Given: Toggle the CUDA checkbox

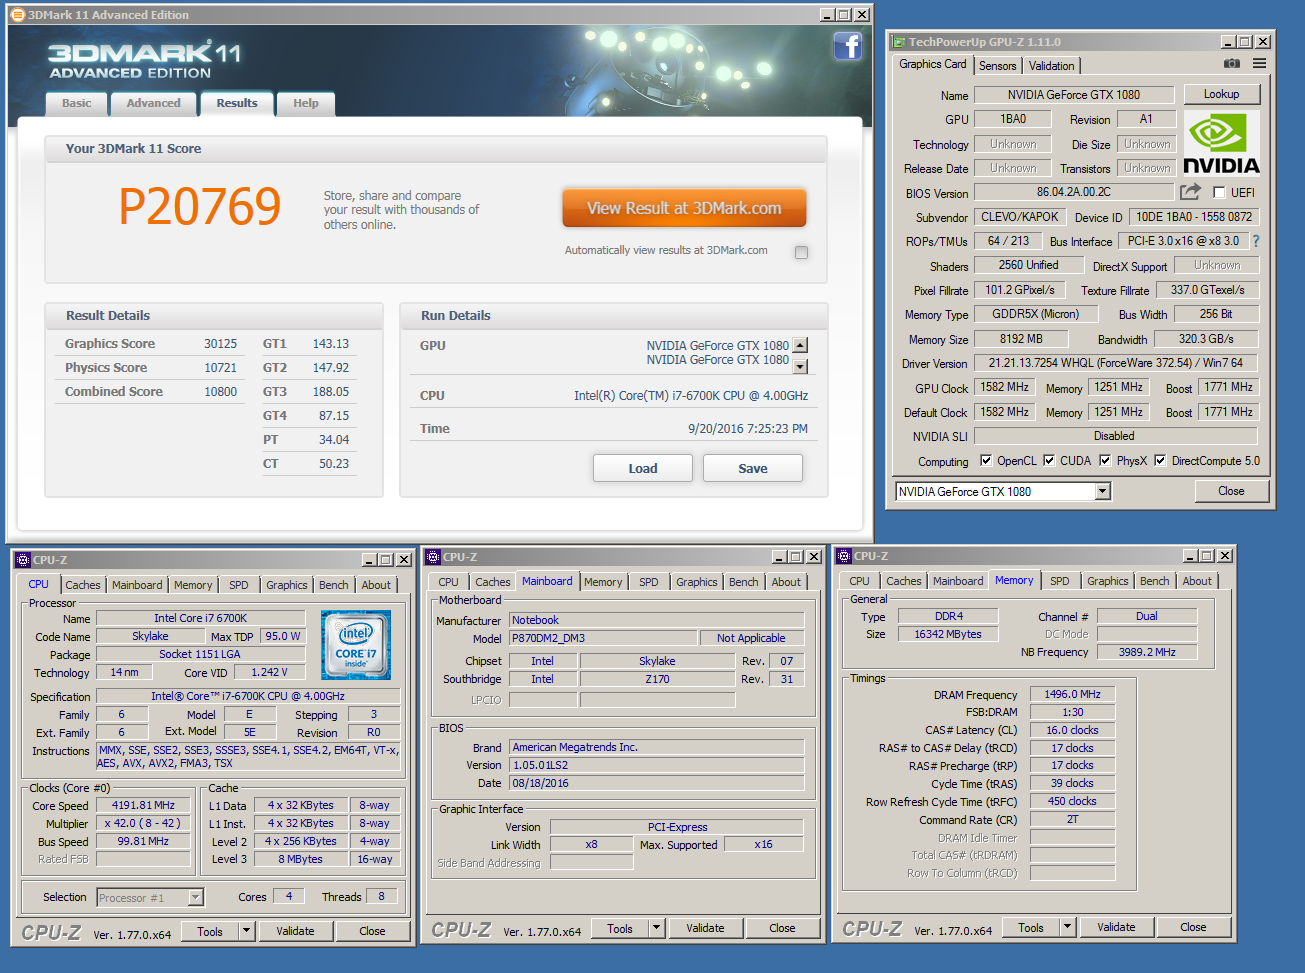Looking at the screenshot, I should (1049, 461).
